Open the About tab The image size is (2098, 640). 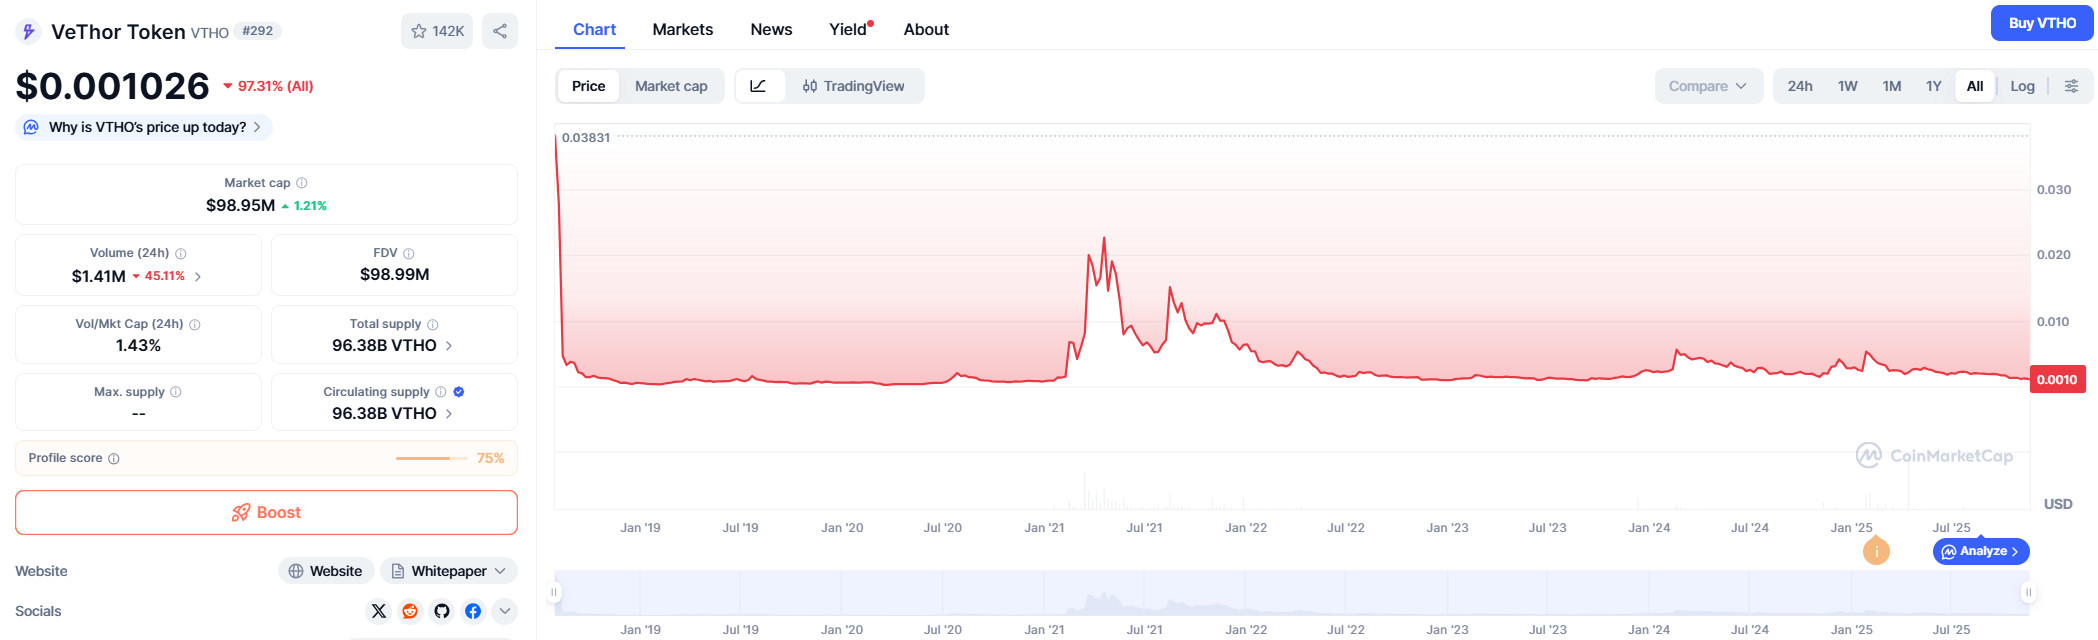[x=926, y=30]
